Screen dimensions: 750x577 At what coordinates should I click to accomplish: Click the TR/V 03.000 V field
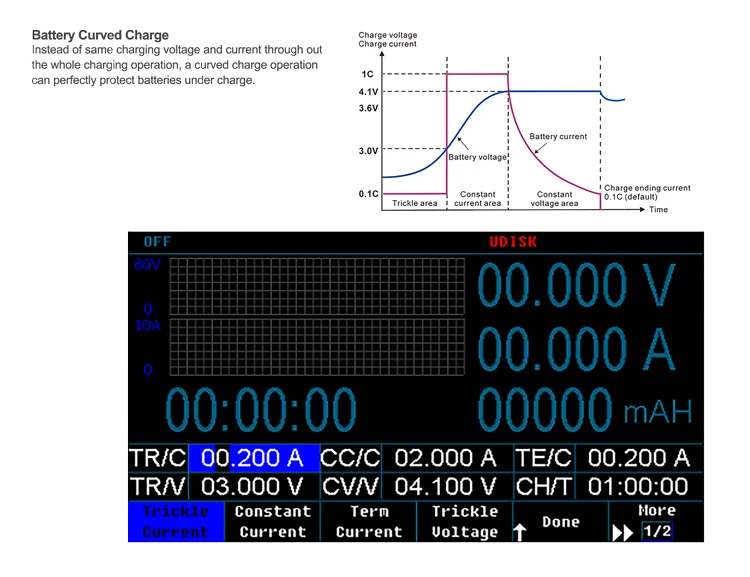click(252, 486)
